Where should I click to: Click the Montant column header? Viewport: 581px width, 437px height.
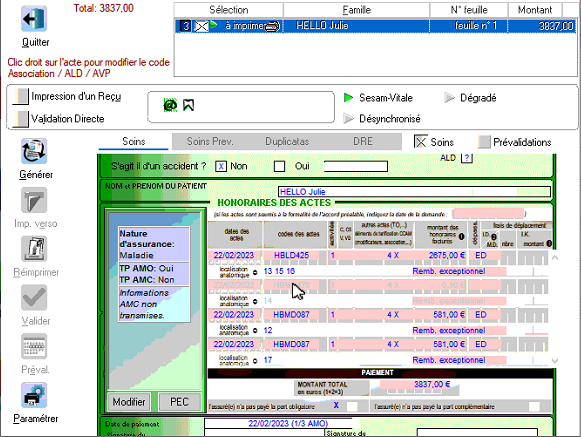pos(535,10)
